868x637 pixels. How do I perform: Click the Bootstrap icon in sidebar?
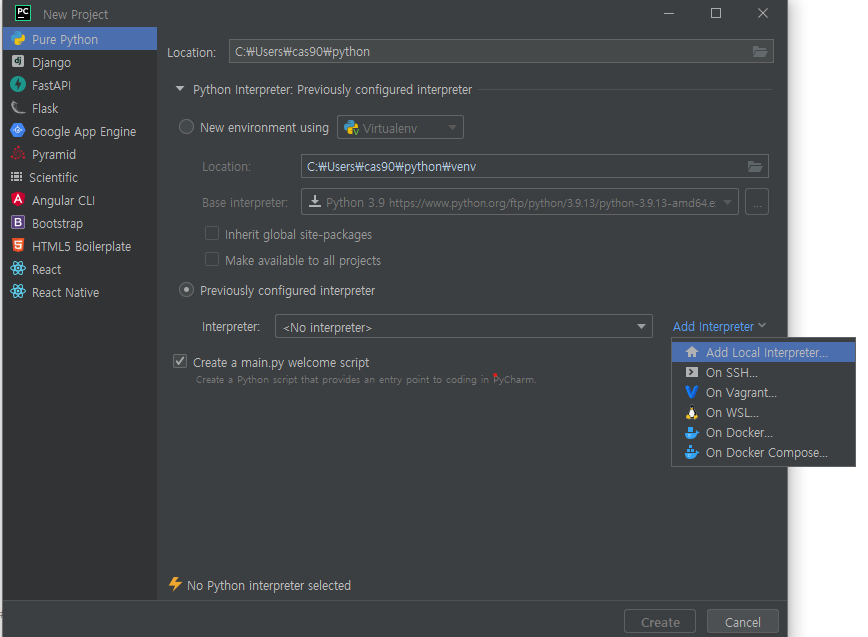point(18,222)
